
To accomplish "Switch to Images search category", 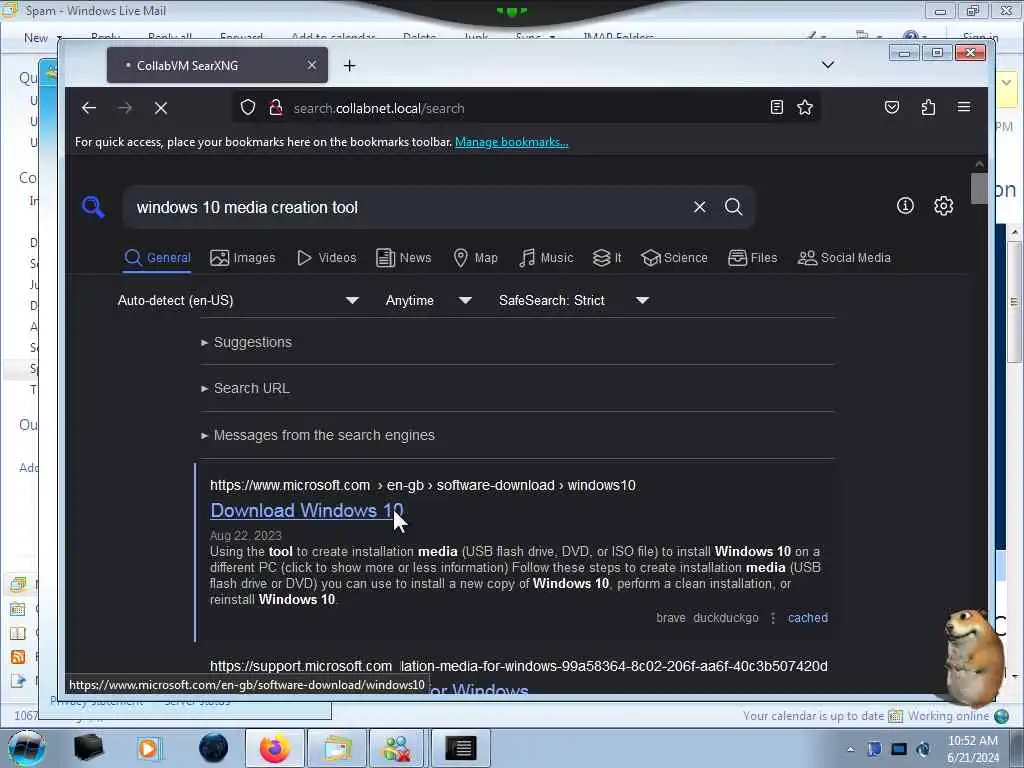I will click(243, 258).
